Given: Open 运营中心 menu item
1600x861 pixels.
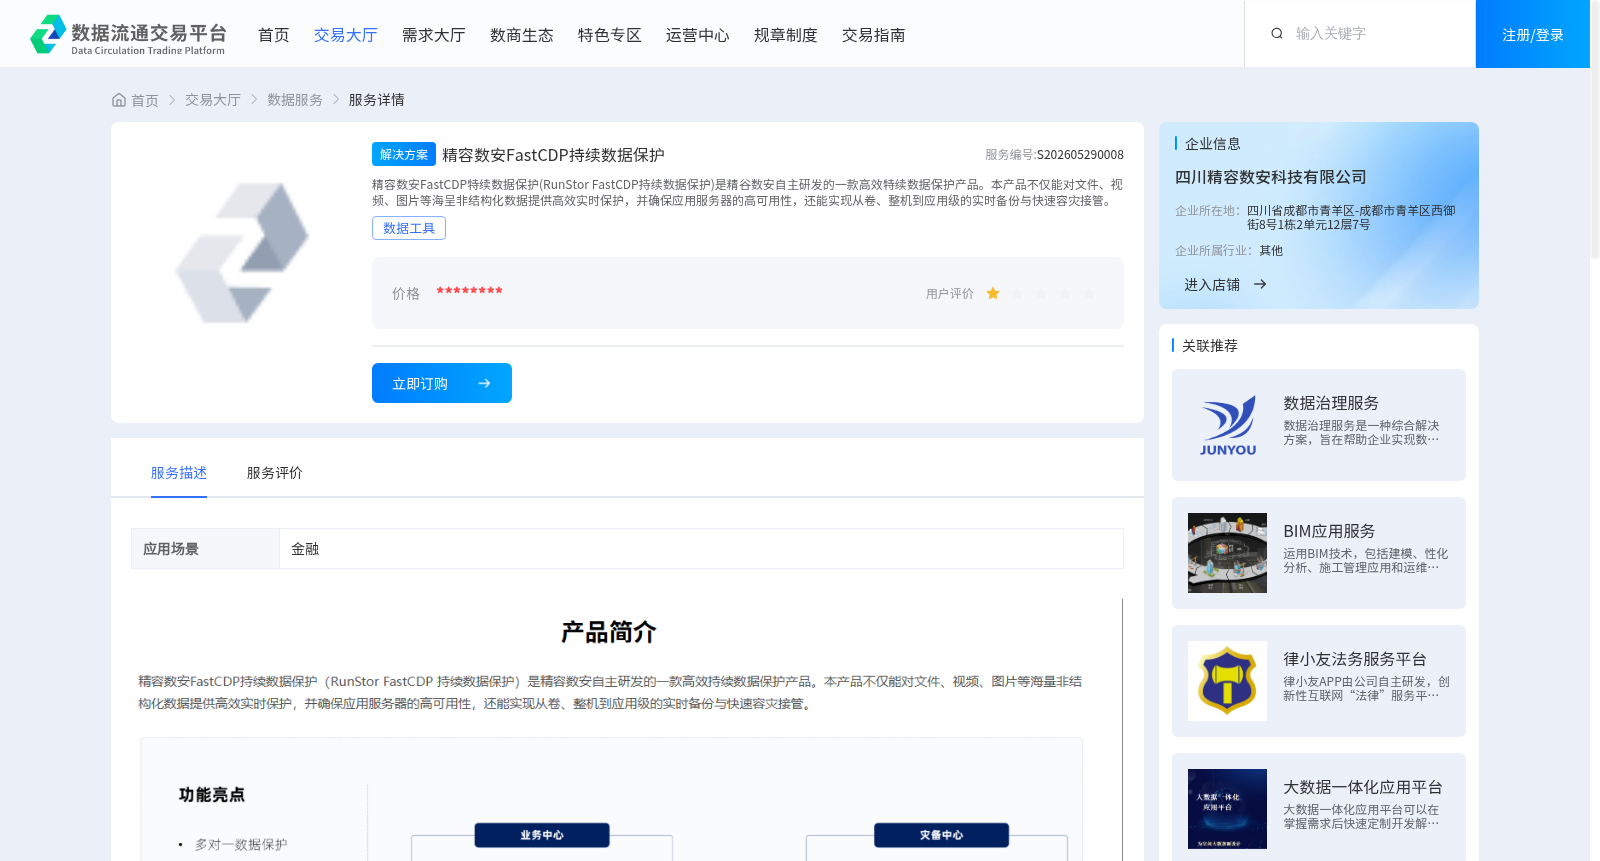Looking at the screenshot, I should click(x=697, y=35).
